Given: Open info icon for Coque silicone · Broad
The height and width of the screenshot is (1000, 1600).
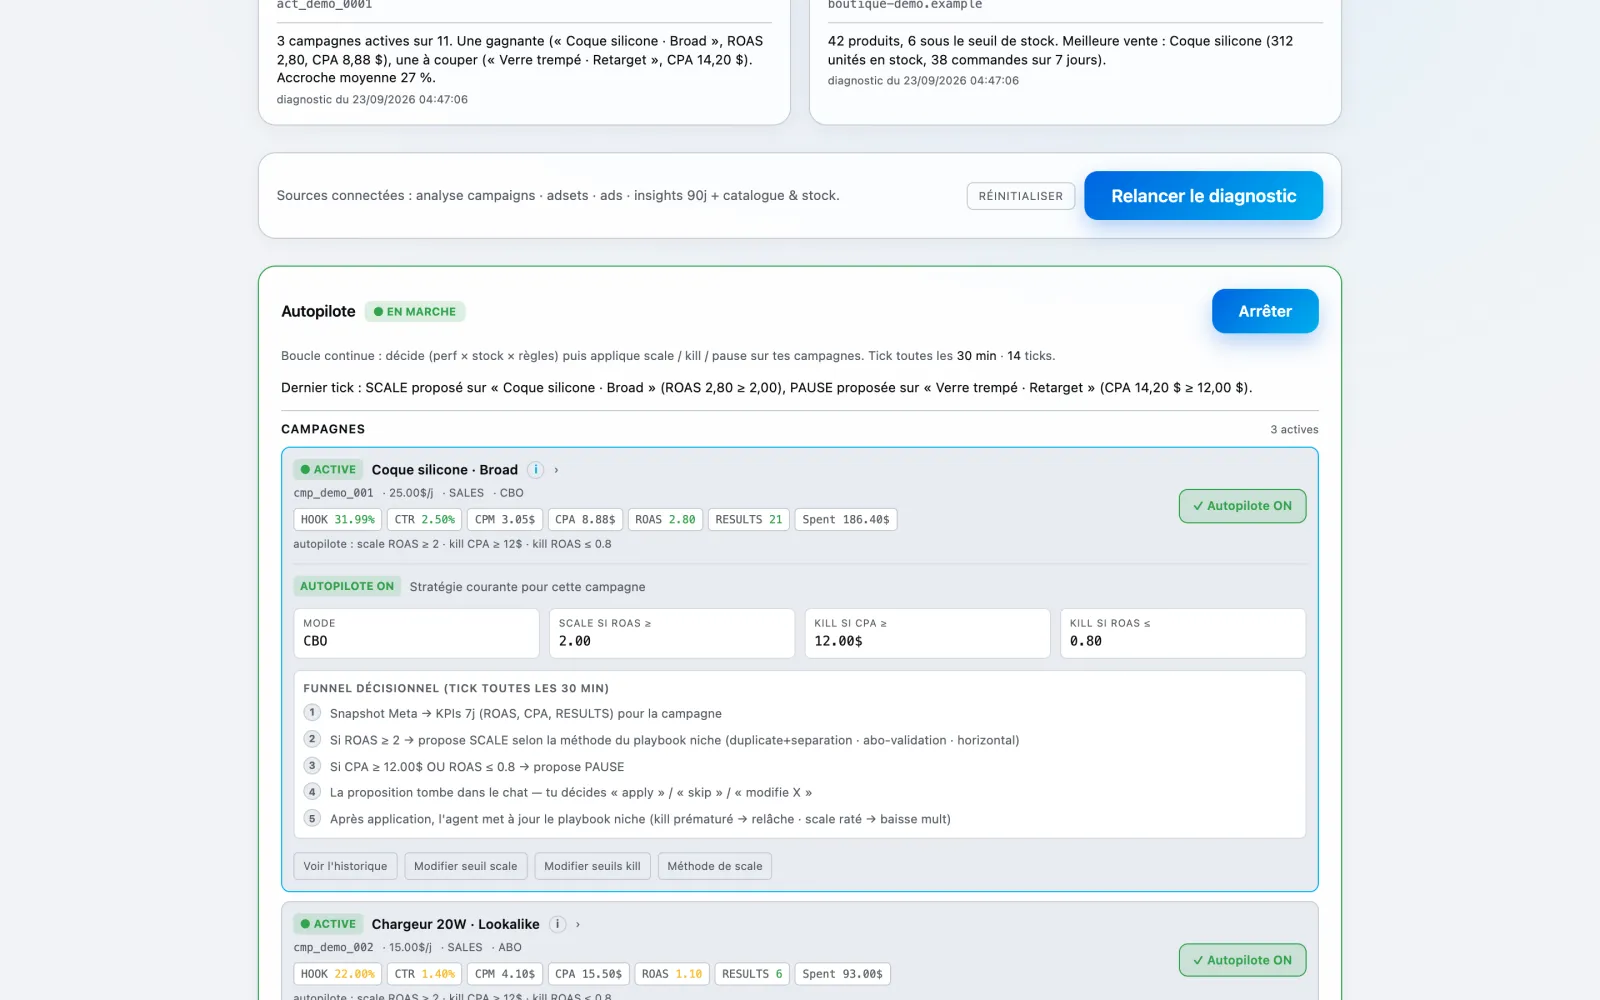Looking at the screenshot, I should pyautogui.click(x=536, y=470).
